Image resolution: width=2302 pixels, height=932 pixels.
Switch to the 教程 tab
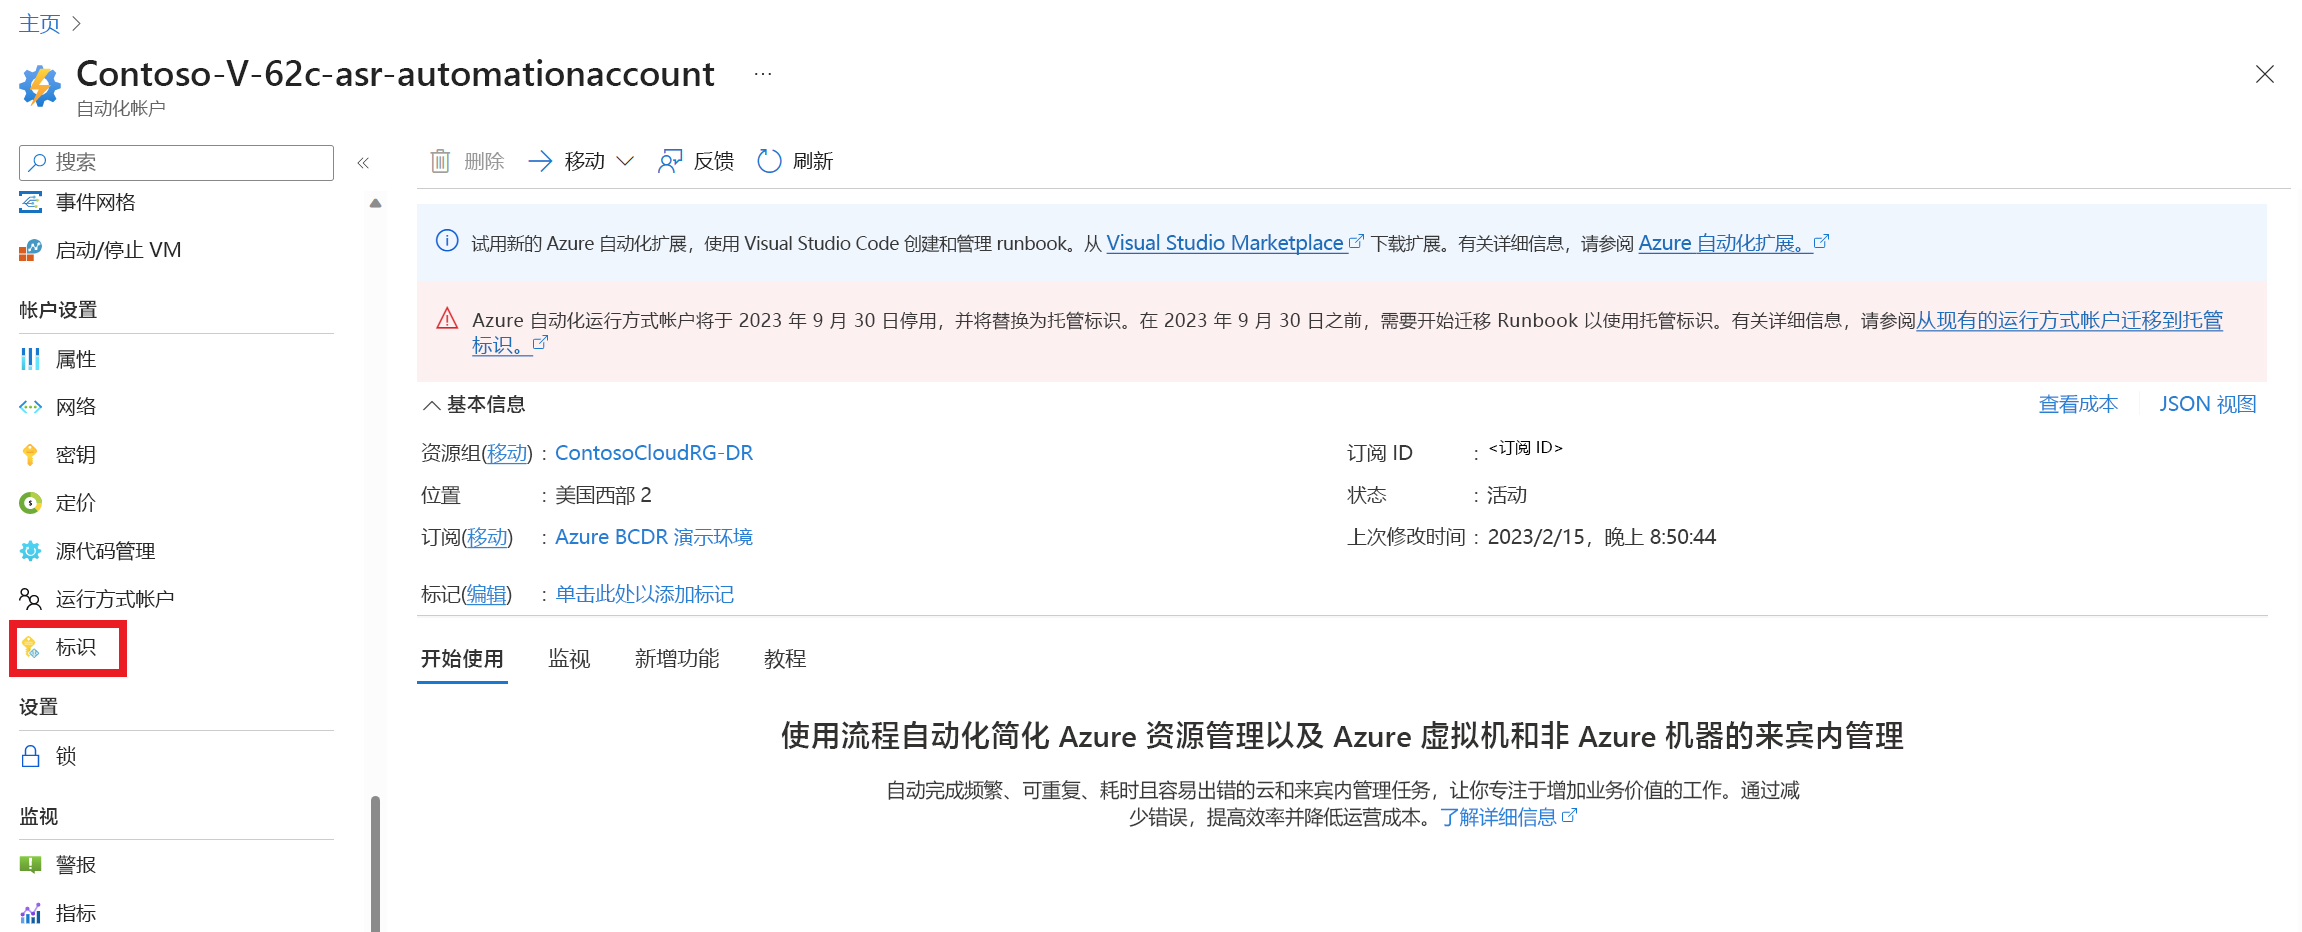pyautogui.click(x=785, y=659)
